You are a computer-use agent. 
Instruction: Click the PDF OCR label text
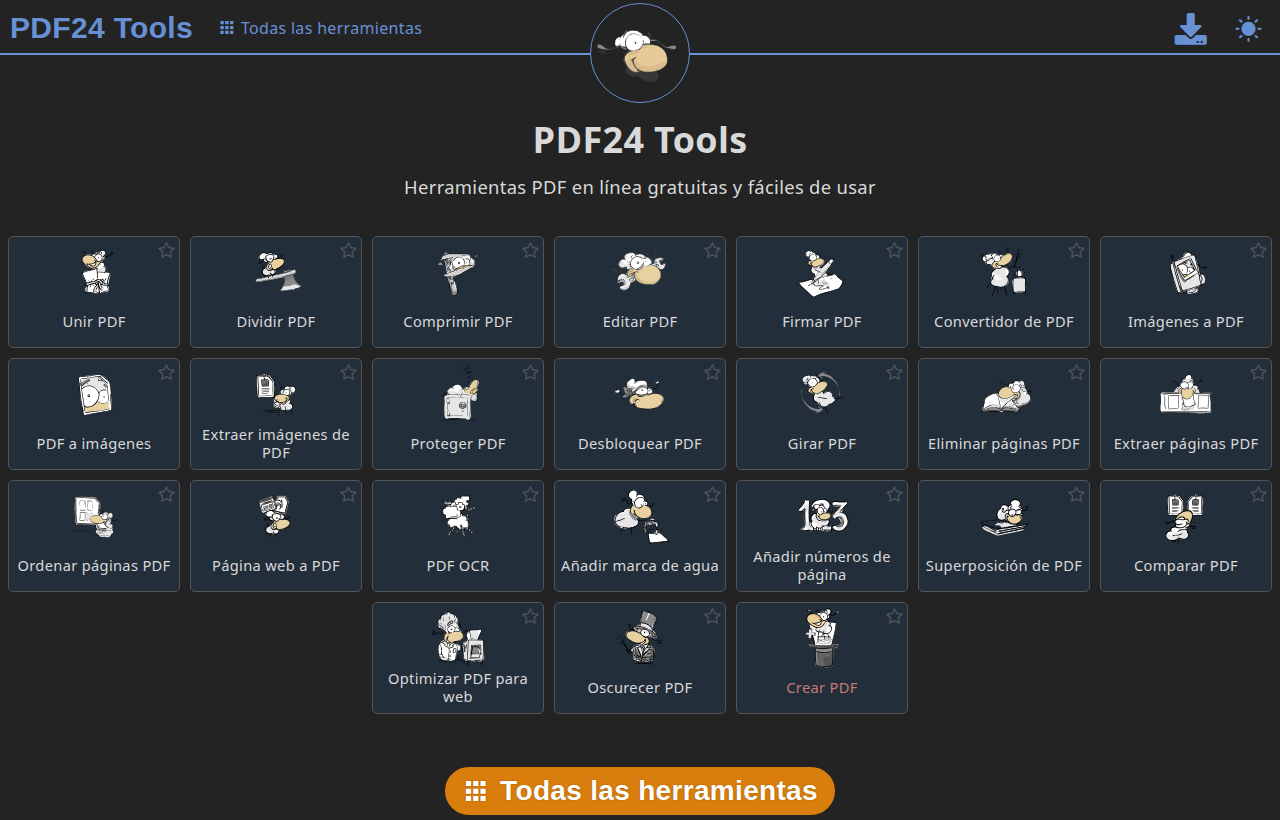[458, 566]
